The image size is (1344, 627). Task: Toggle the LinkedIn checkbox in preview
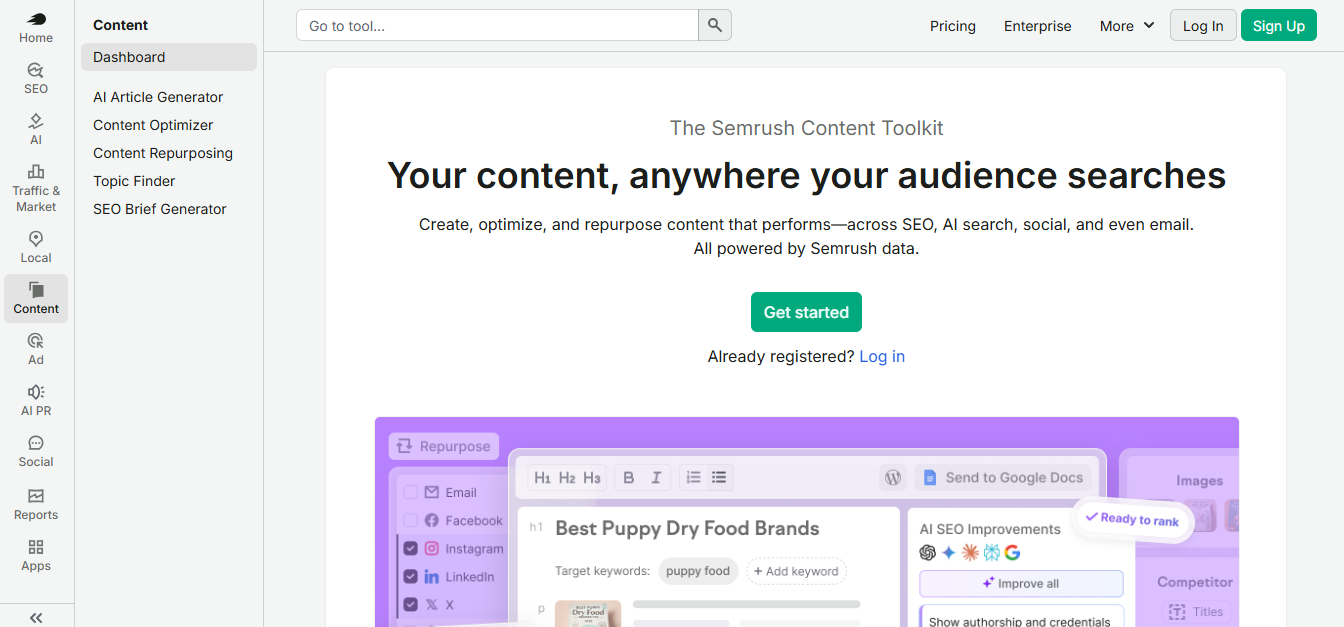coord(410,576)
